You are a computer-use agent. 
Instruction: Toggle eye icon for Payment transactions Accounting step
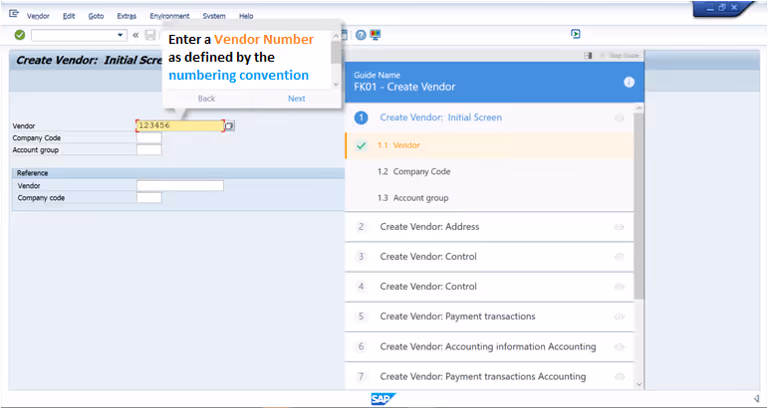pyautogui.click(x=619, y=377)
